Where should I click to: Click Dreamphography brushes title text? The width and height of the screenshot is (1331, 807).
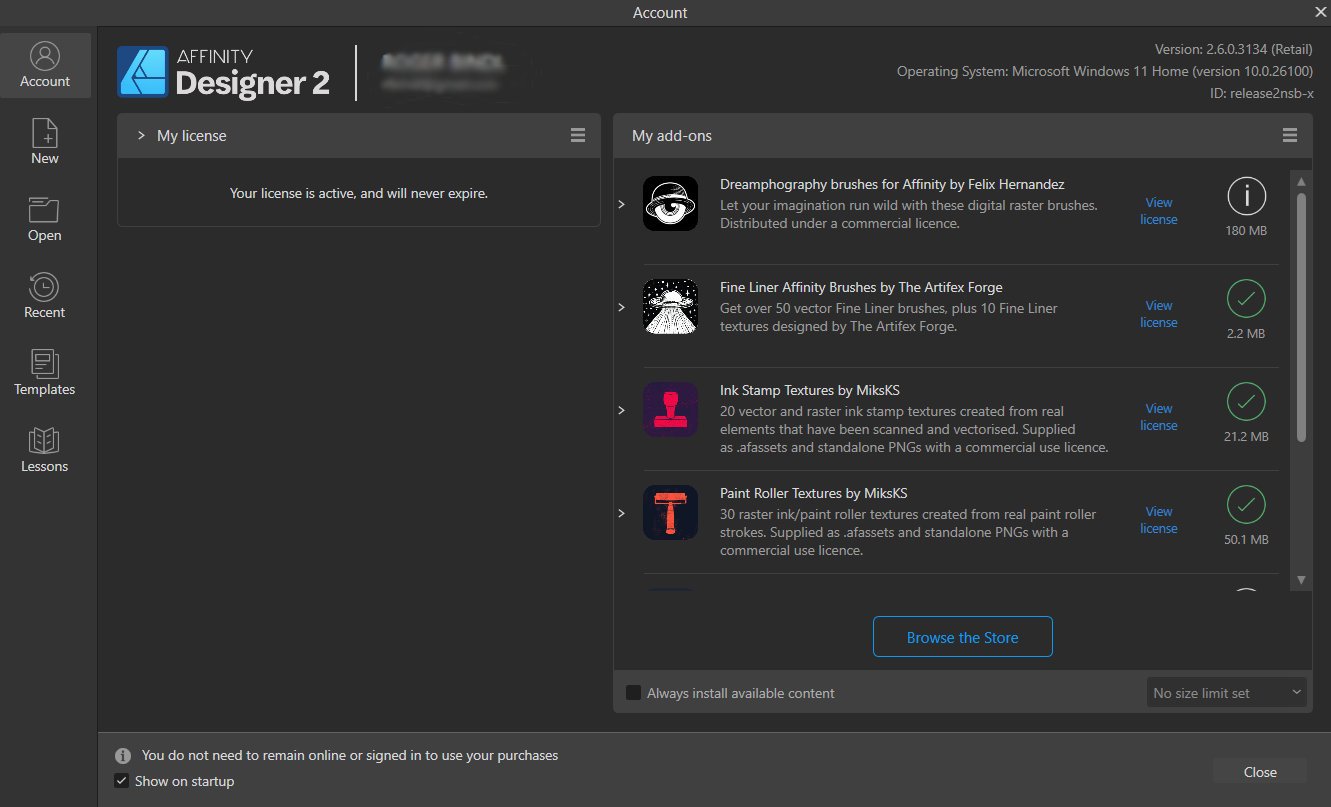pos(892,184)
